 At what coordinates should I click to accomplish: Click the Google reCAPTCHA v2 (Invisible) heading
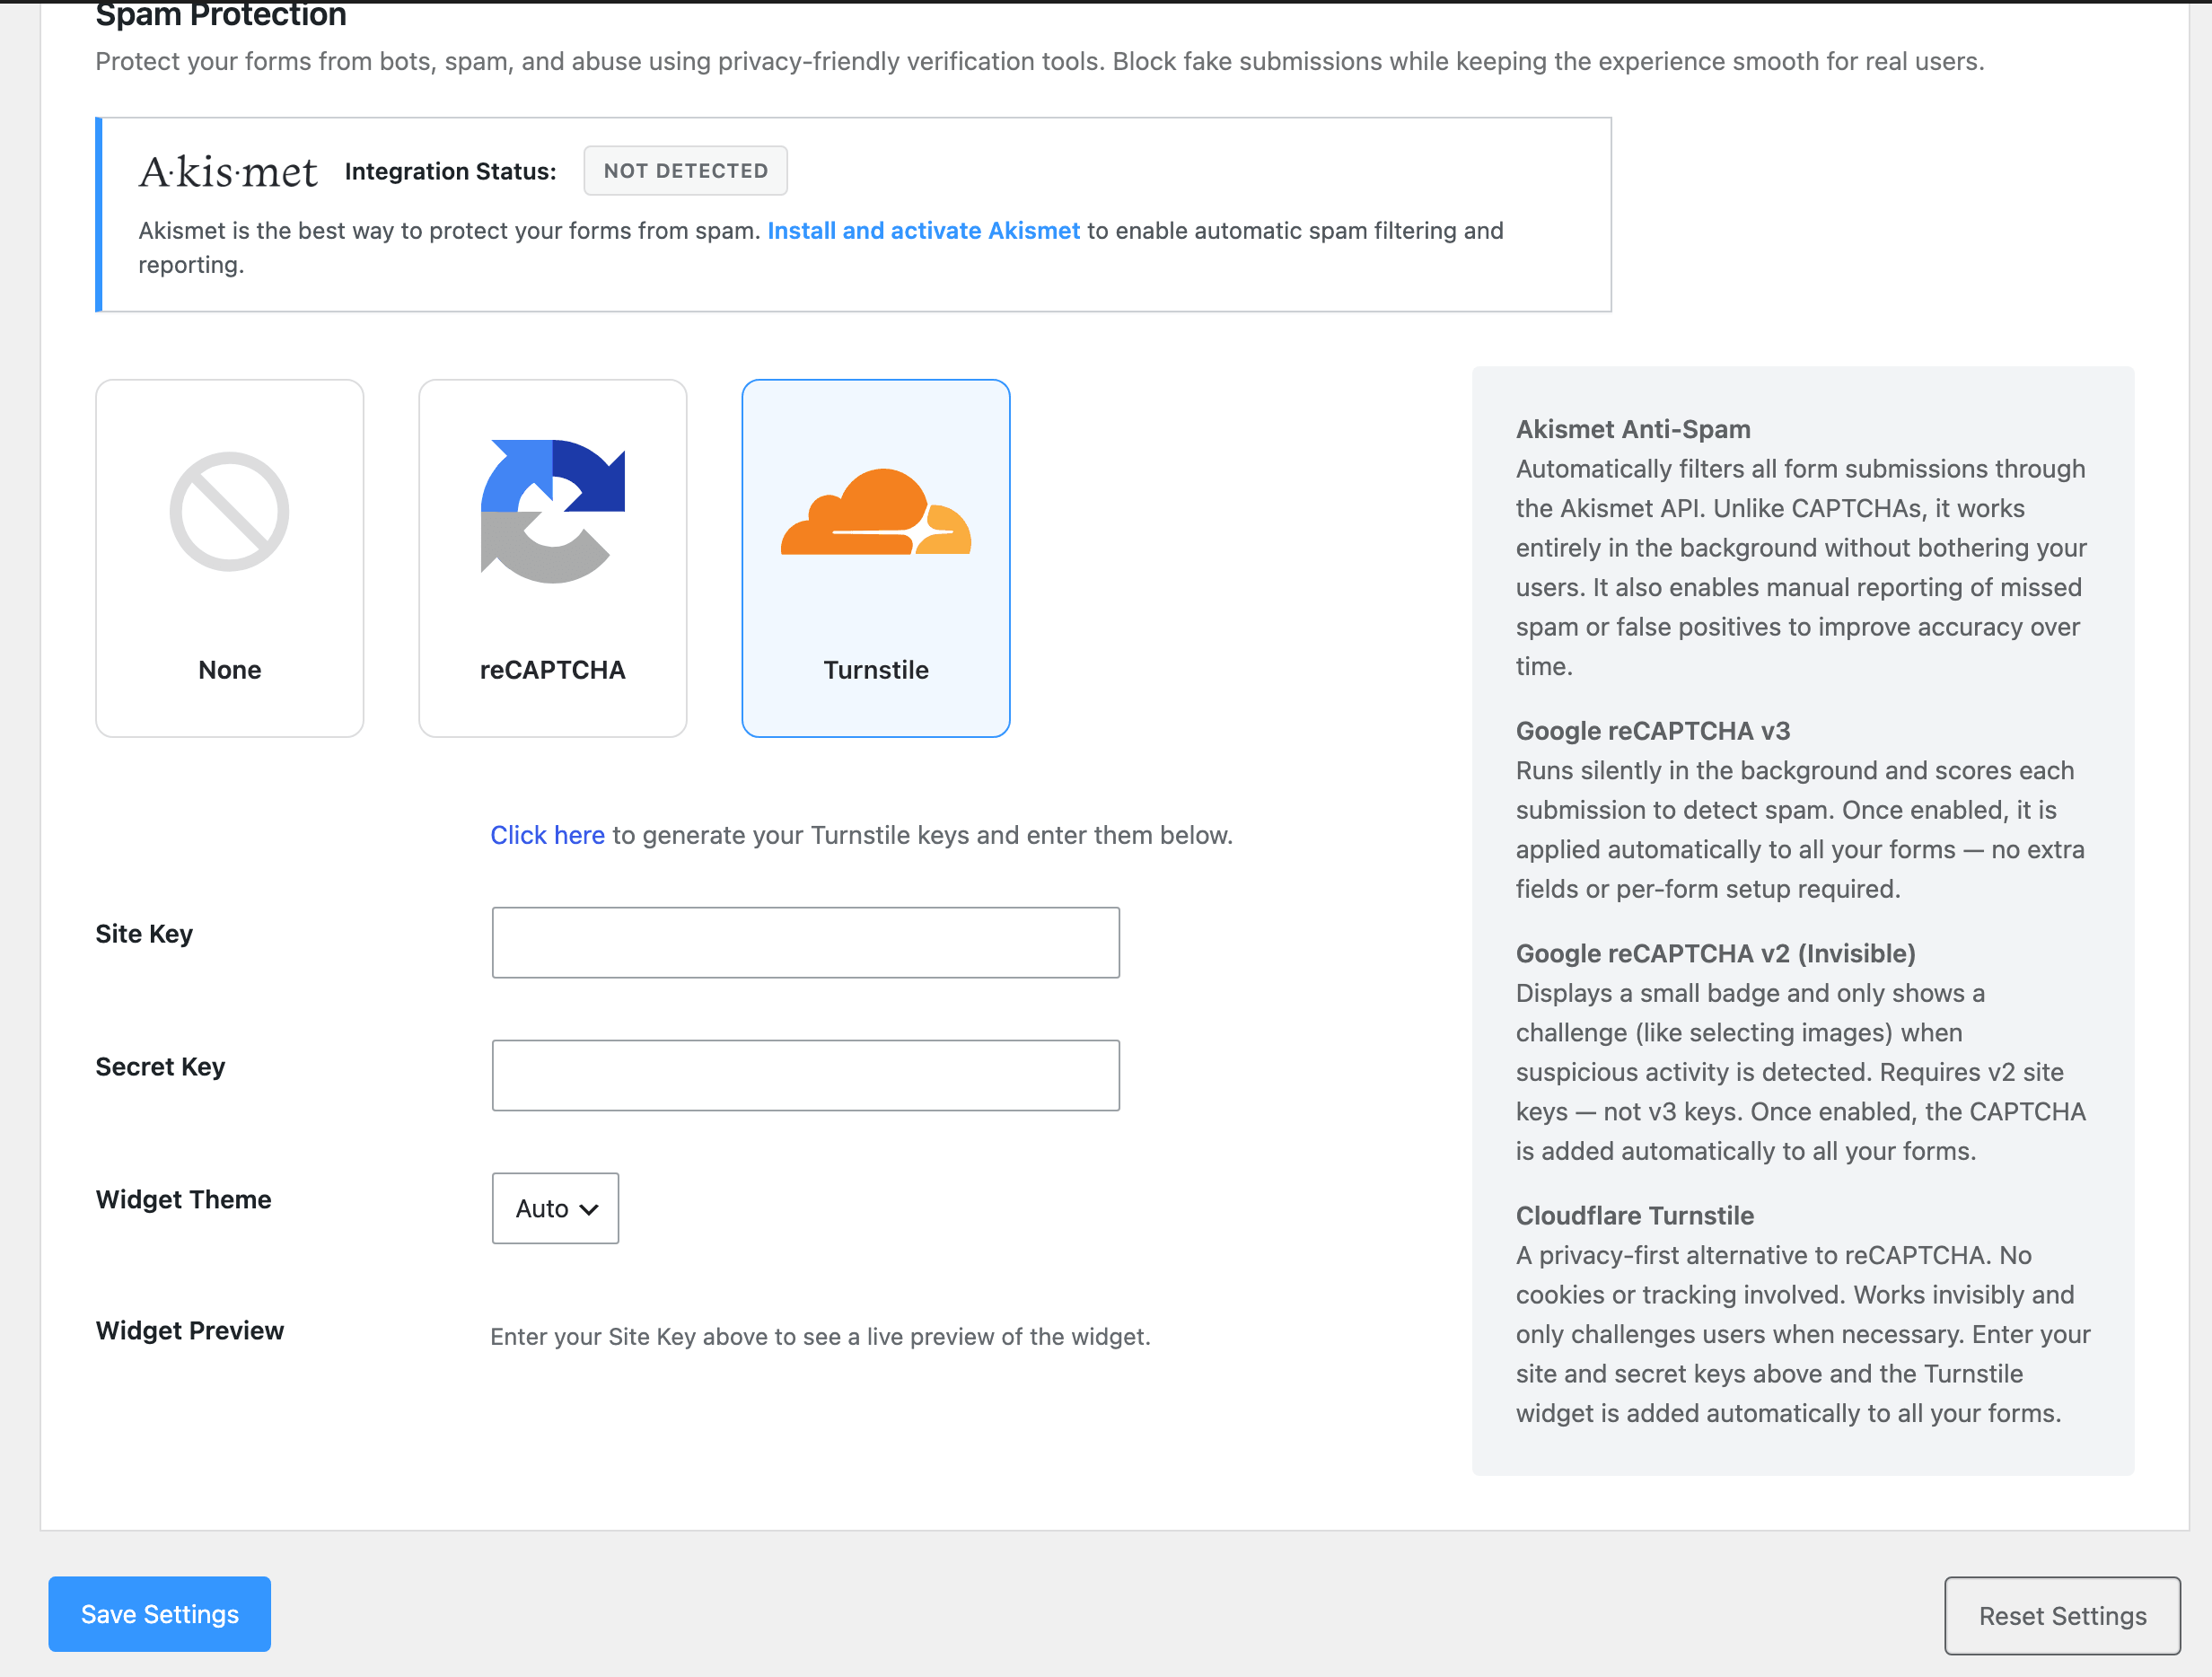click(x=1716, y=954)
